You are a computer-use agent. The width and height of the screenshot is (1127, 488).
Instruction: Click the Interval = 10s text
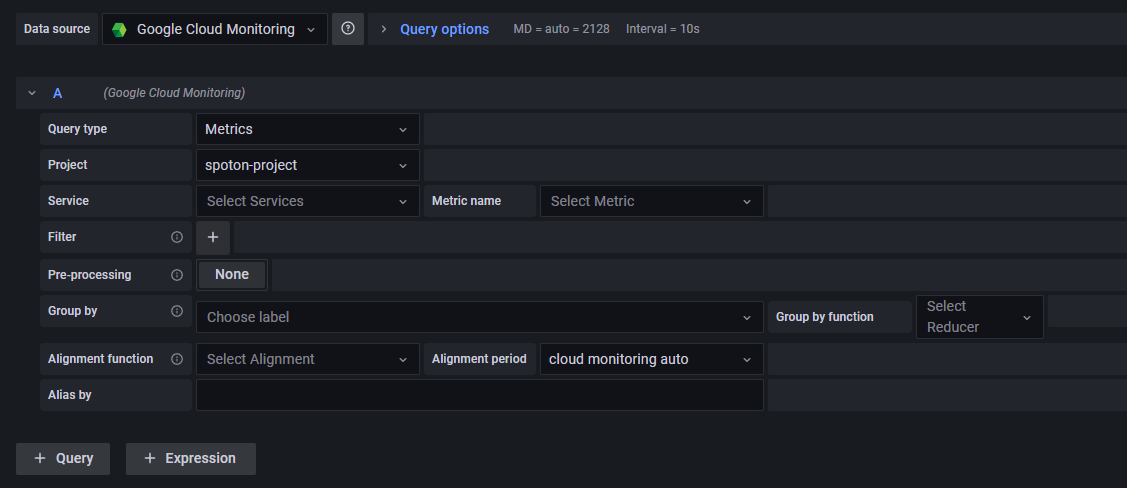point(663,29)
